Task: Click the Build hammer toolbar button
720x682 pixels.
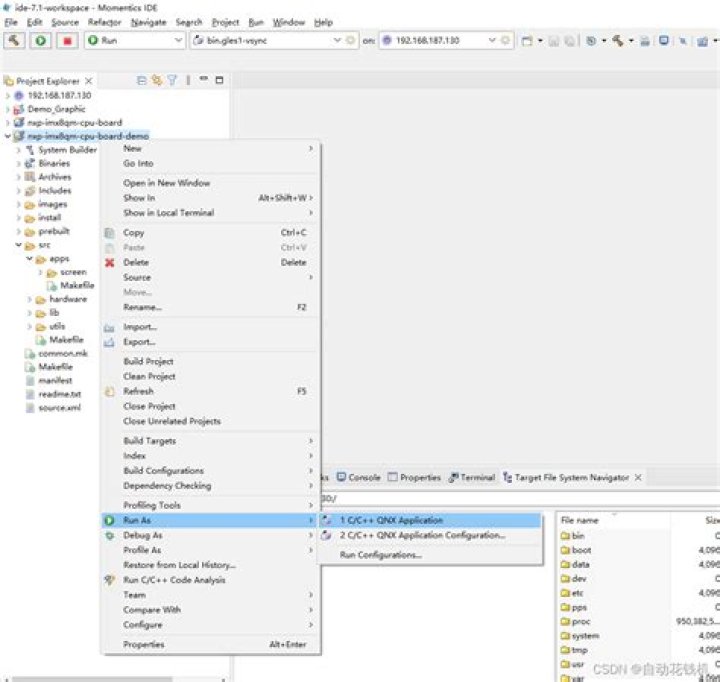Action: (x=14, y=40)
